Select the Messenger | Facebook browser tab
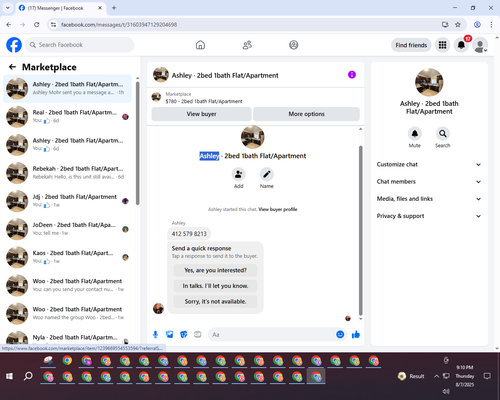 [x=61, y=8]
